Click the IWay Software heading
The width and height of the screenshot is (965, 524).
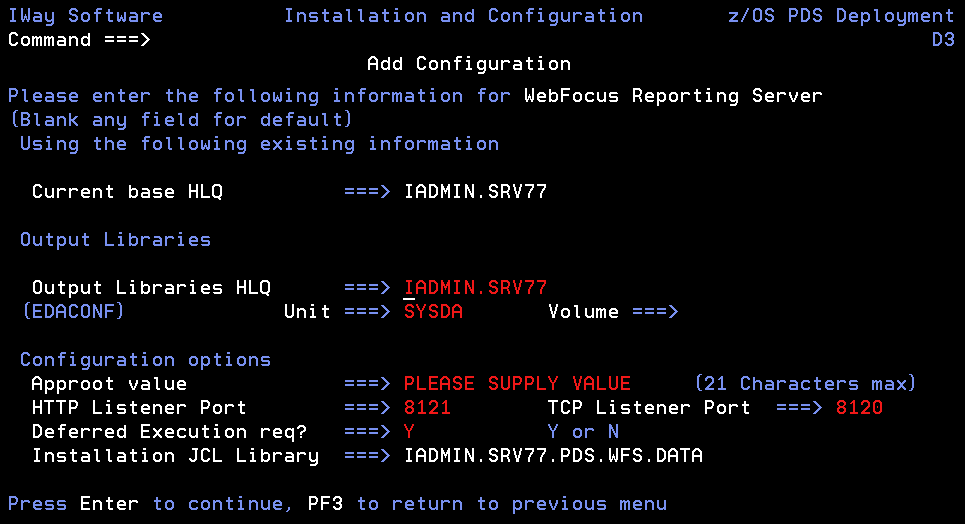[86, 16]
